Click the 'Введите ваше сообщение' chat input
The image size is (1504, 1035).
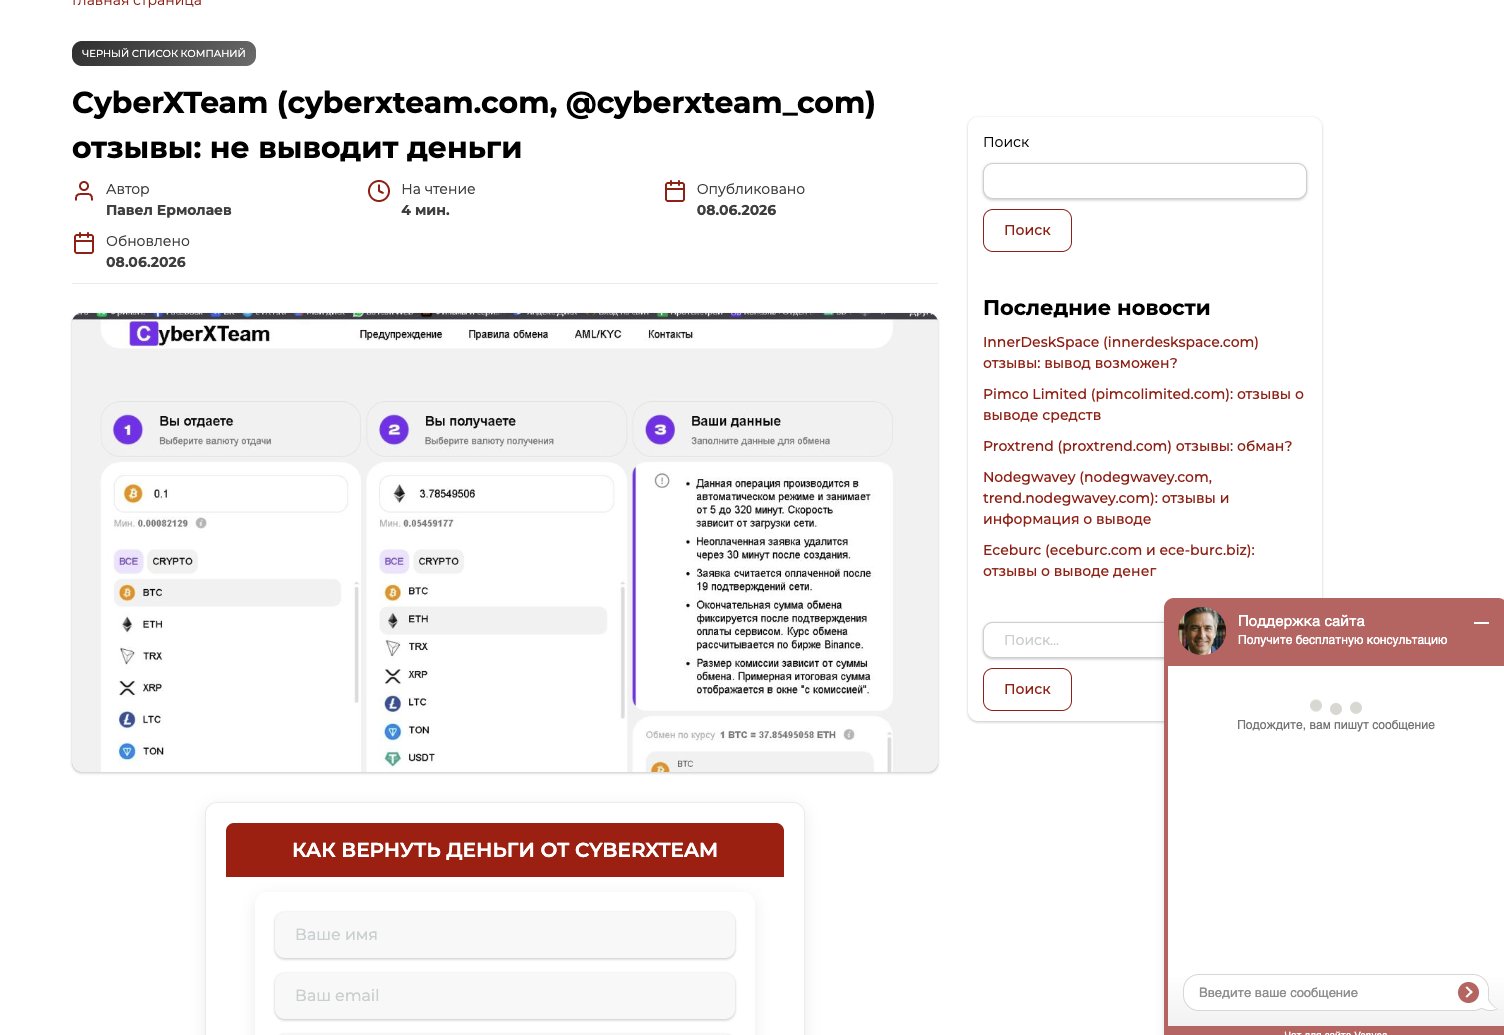click(1320, 992)
